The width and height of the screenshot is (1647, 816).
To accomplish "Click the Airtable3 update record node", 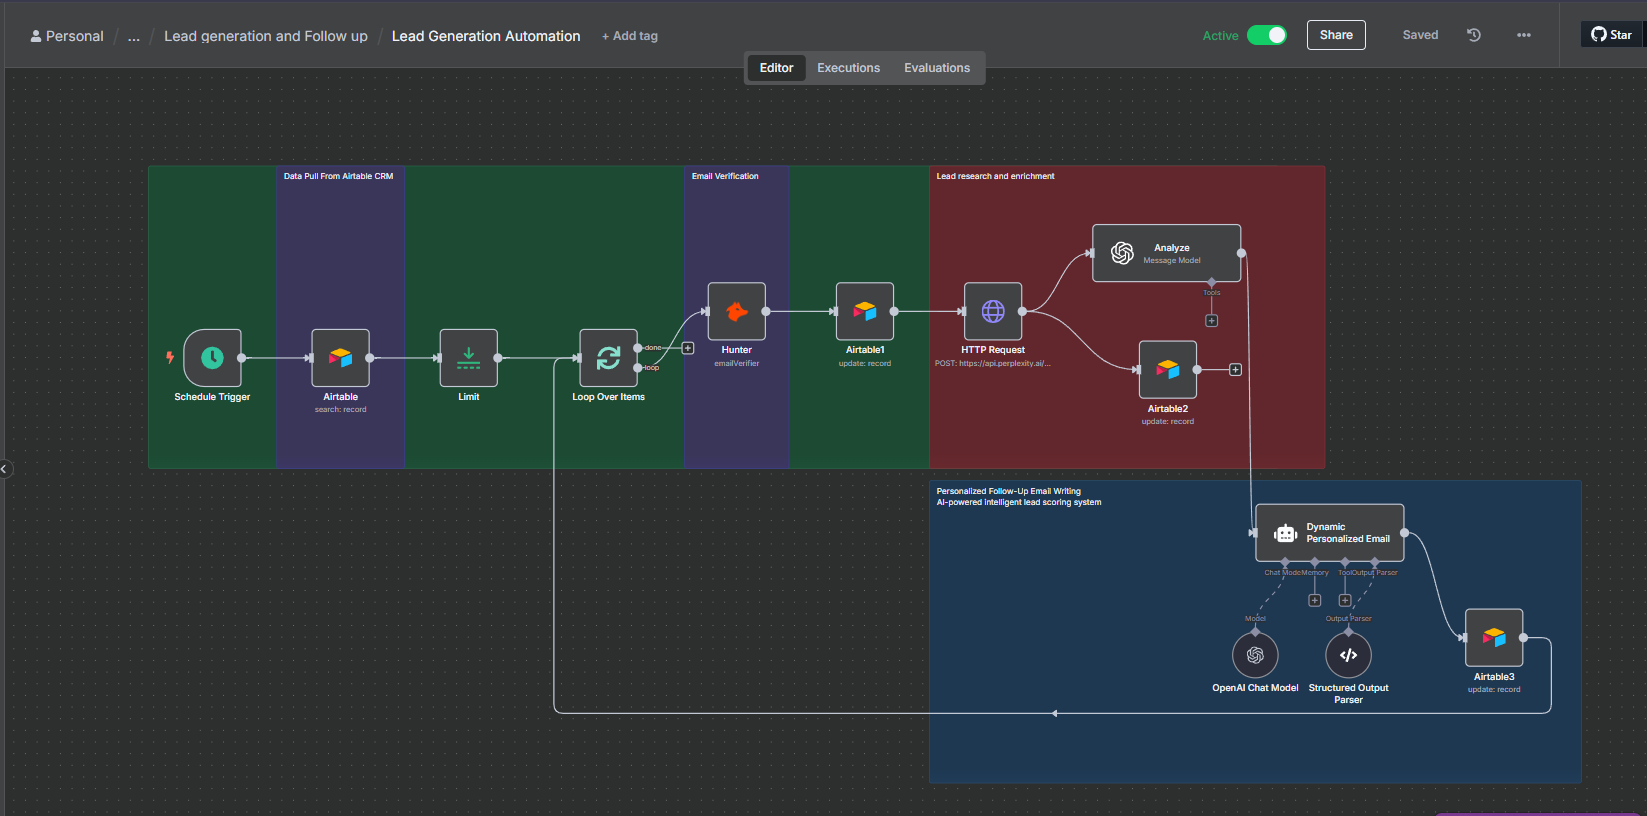I will pyautogui.click(x=1493, y=638).
